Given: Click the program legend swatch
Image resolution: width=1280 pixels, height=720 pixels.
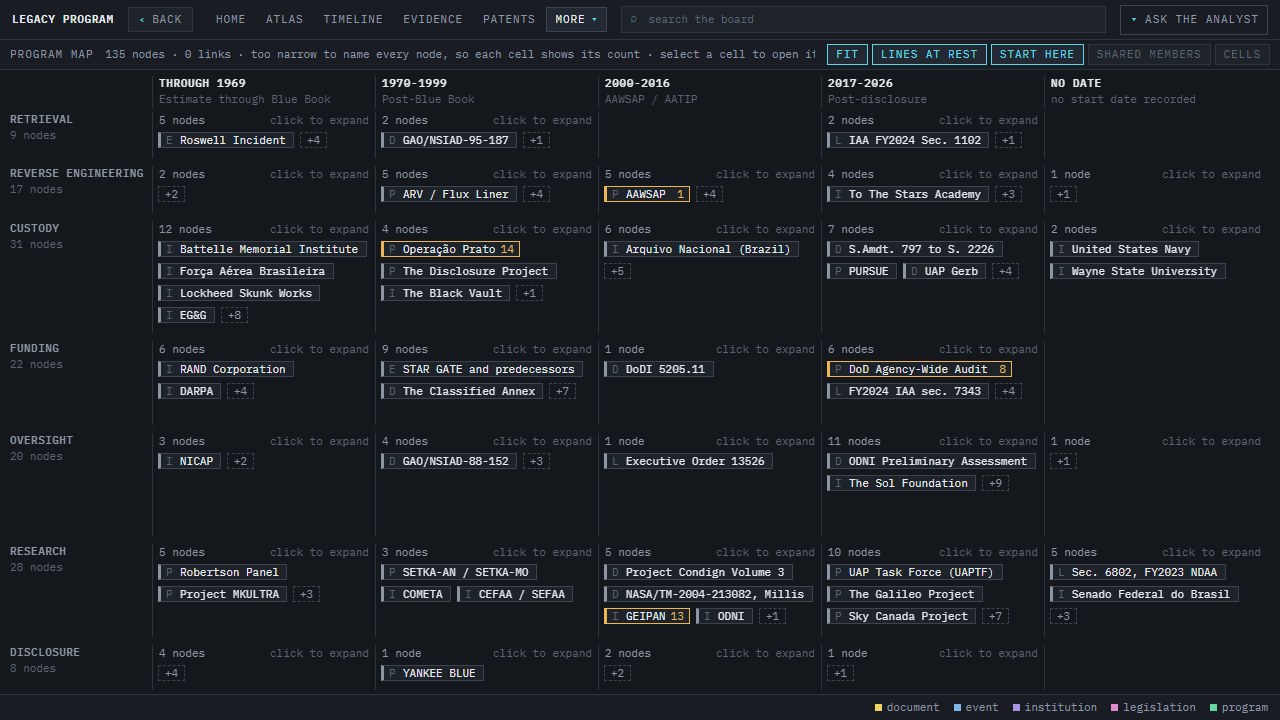Looking at the screenshot, I should point(1214,708).
